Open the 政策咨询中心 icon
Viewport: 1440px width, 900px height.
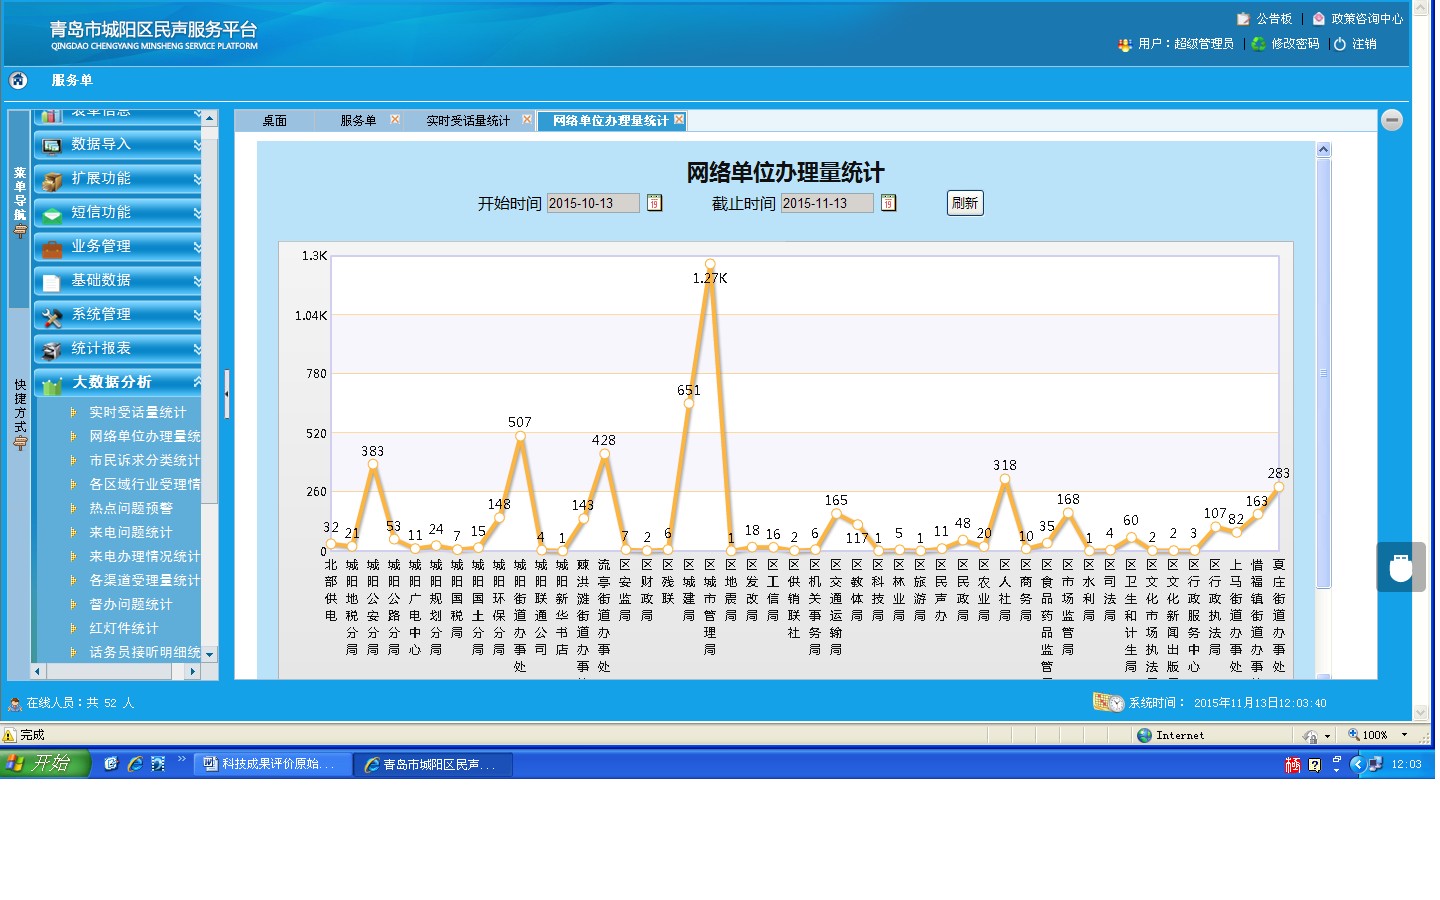pos(1319,19)
